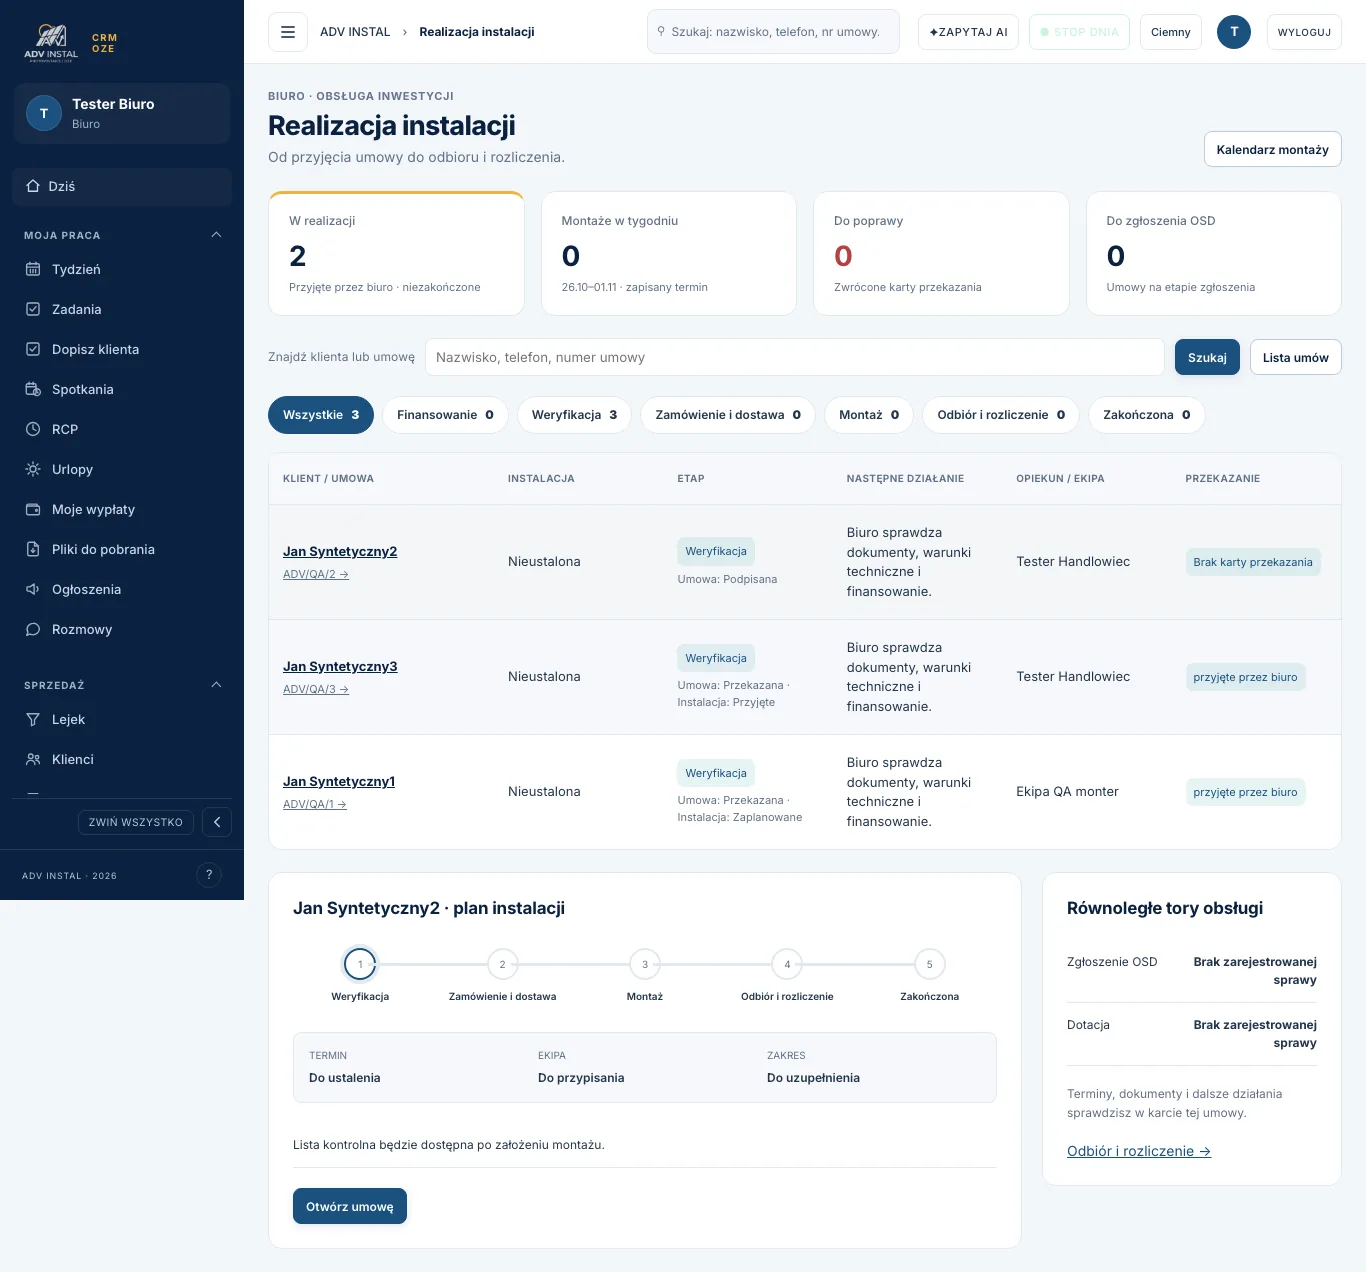Open the Zadania checklist icon
Viewport: 1366px width, 1272px height.
(x=33, y=309)
